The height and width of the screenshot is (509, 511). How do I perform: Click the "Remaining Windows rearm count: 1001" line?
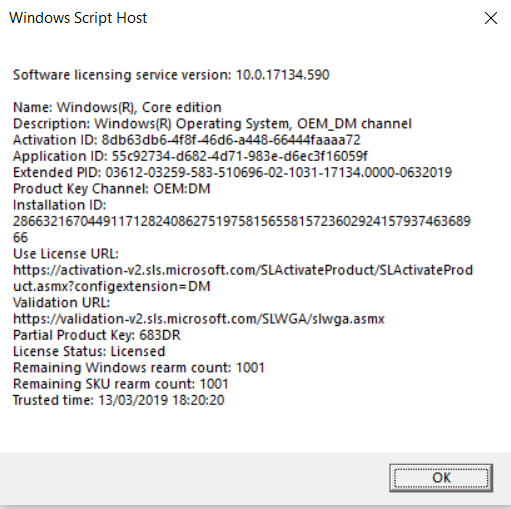click(x=139, y=368)
